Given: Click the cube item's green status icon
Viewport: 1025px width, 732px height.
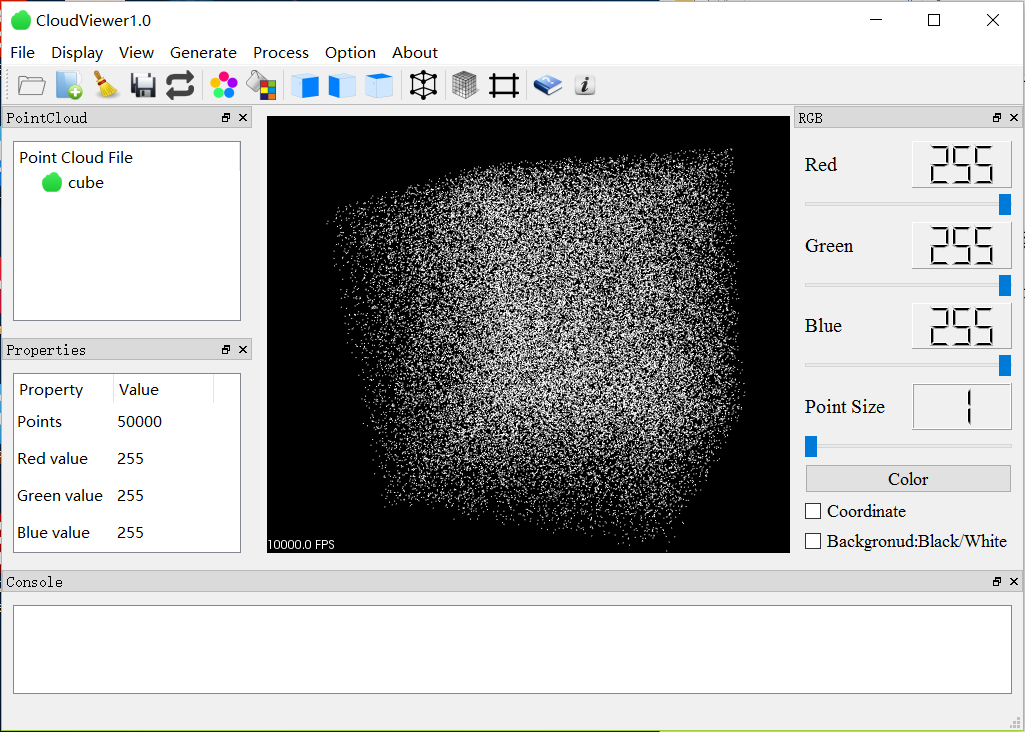Looking at the screenshot, I should [51, 182].
